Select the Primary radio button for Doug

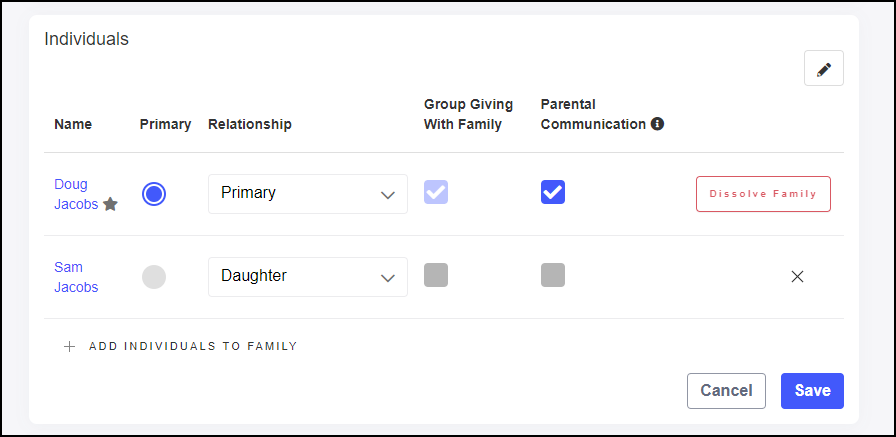click(154, 194)
